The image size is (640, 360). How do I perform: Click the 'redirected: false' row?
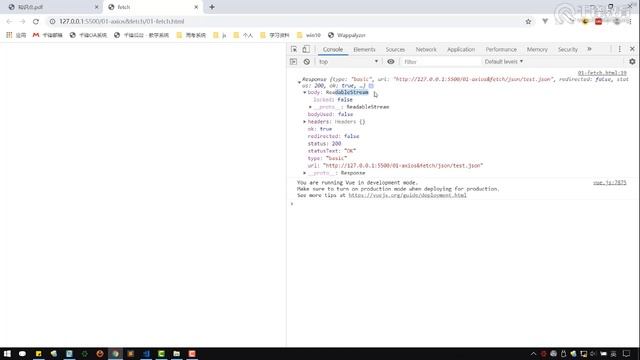click(333, 136)
